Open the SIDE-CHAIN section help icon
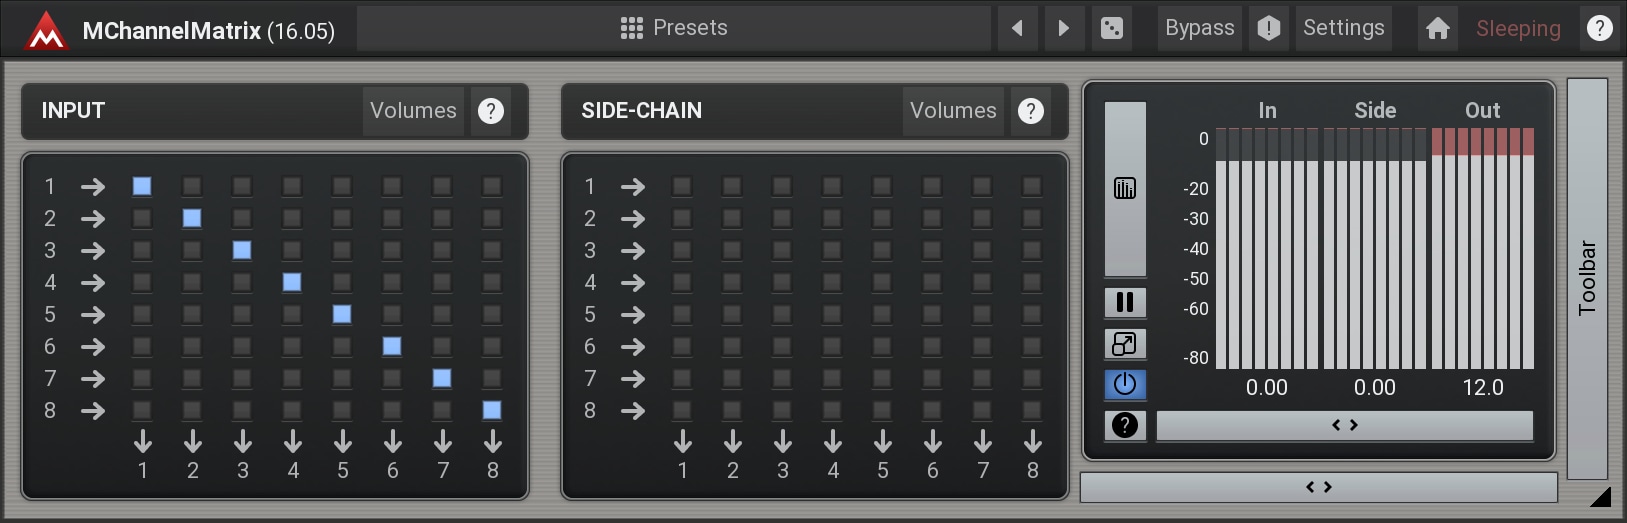Image resolution: width=1627 pixels, height=523 pixels. tap(1030, 111)
